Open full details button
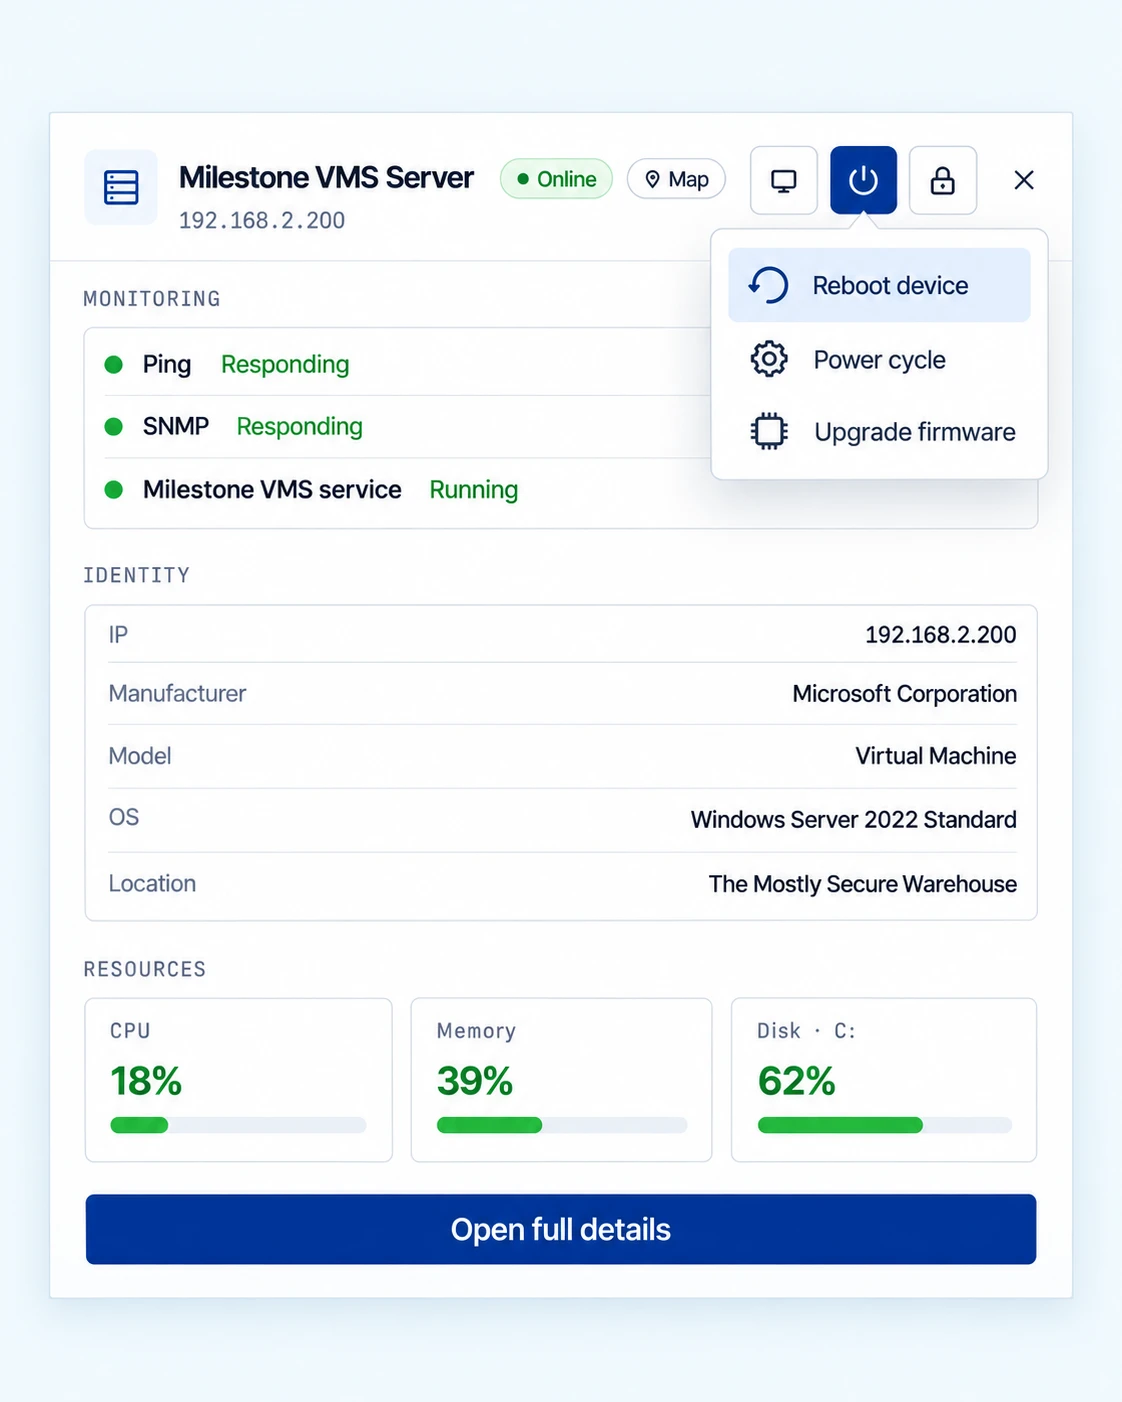The width and height of the screenshot is (1122, 1402). click(561, 1229)
